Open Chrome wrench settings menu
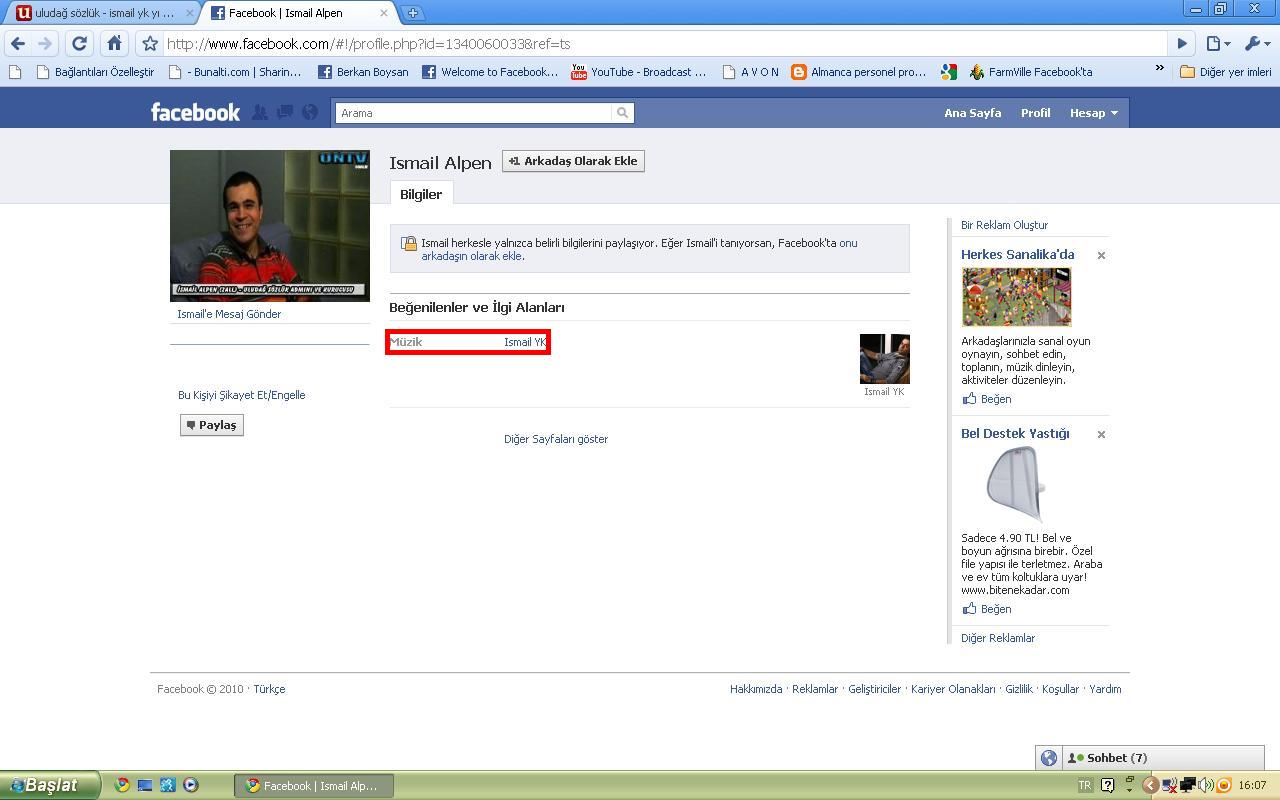Viewport: 1280px width, 800px height. coord(1257,44)
